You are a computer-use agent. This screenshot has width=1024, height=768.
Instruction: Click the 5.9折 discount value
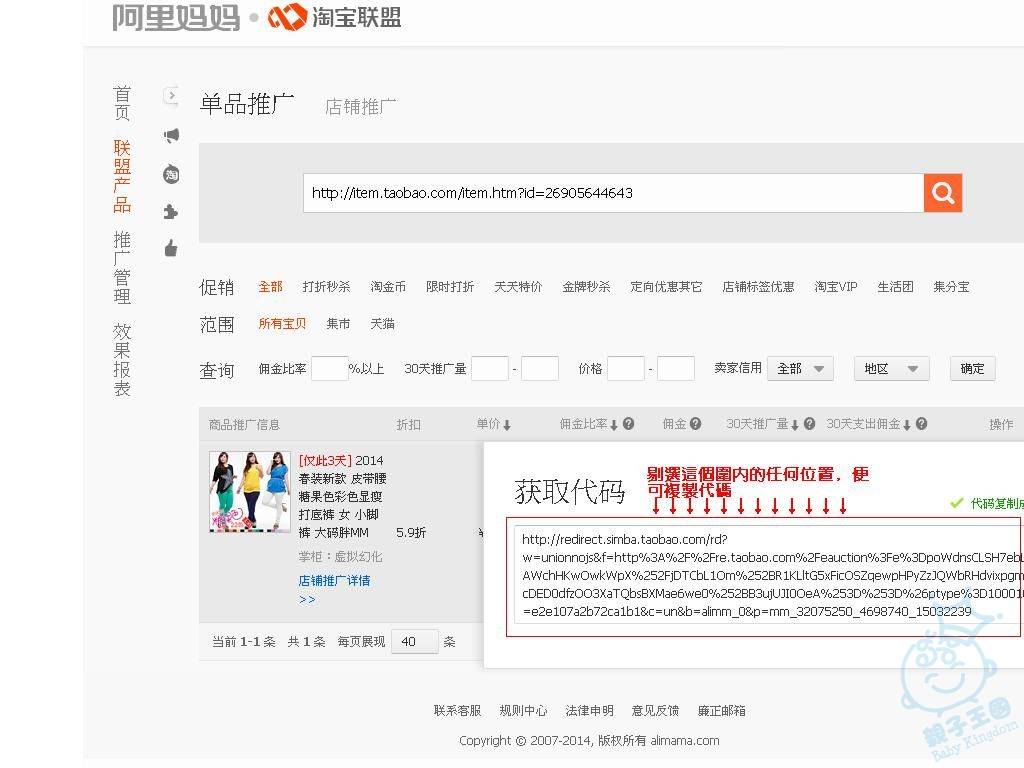[411, 533]
